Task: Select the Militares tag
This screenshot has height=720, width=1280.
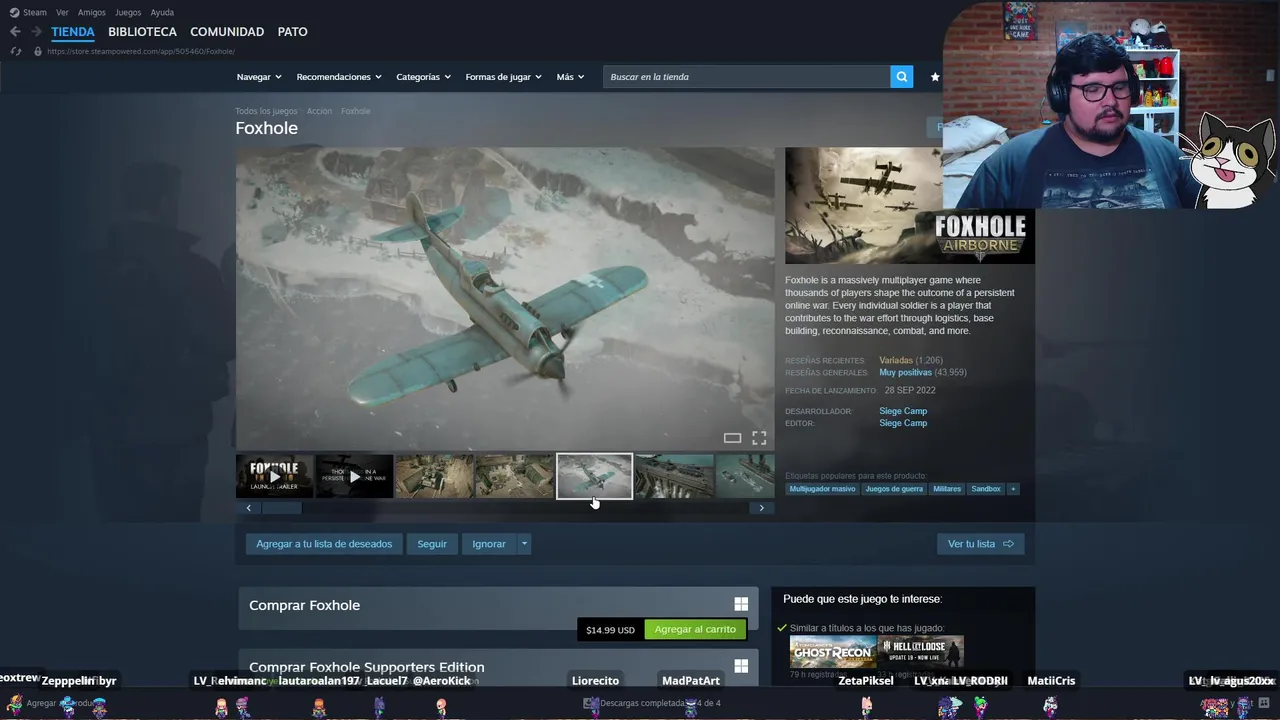Action: pos(947,489)
